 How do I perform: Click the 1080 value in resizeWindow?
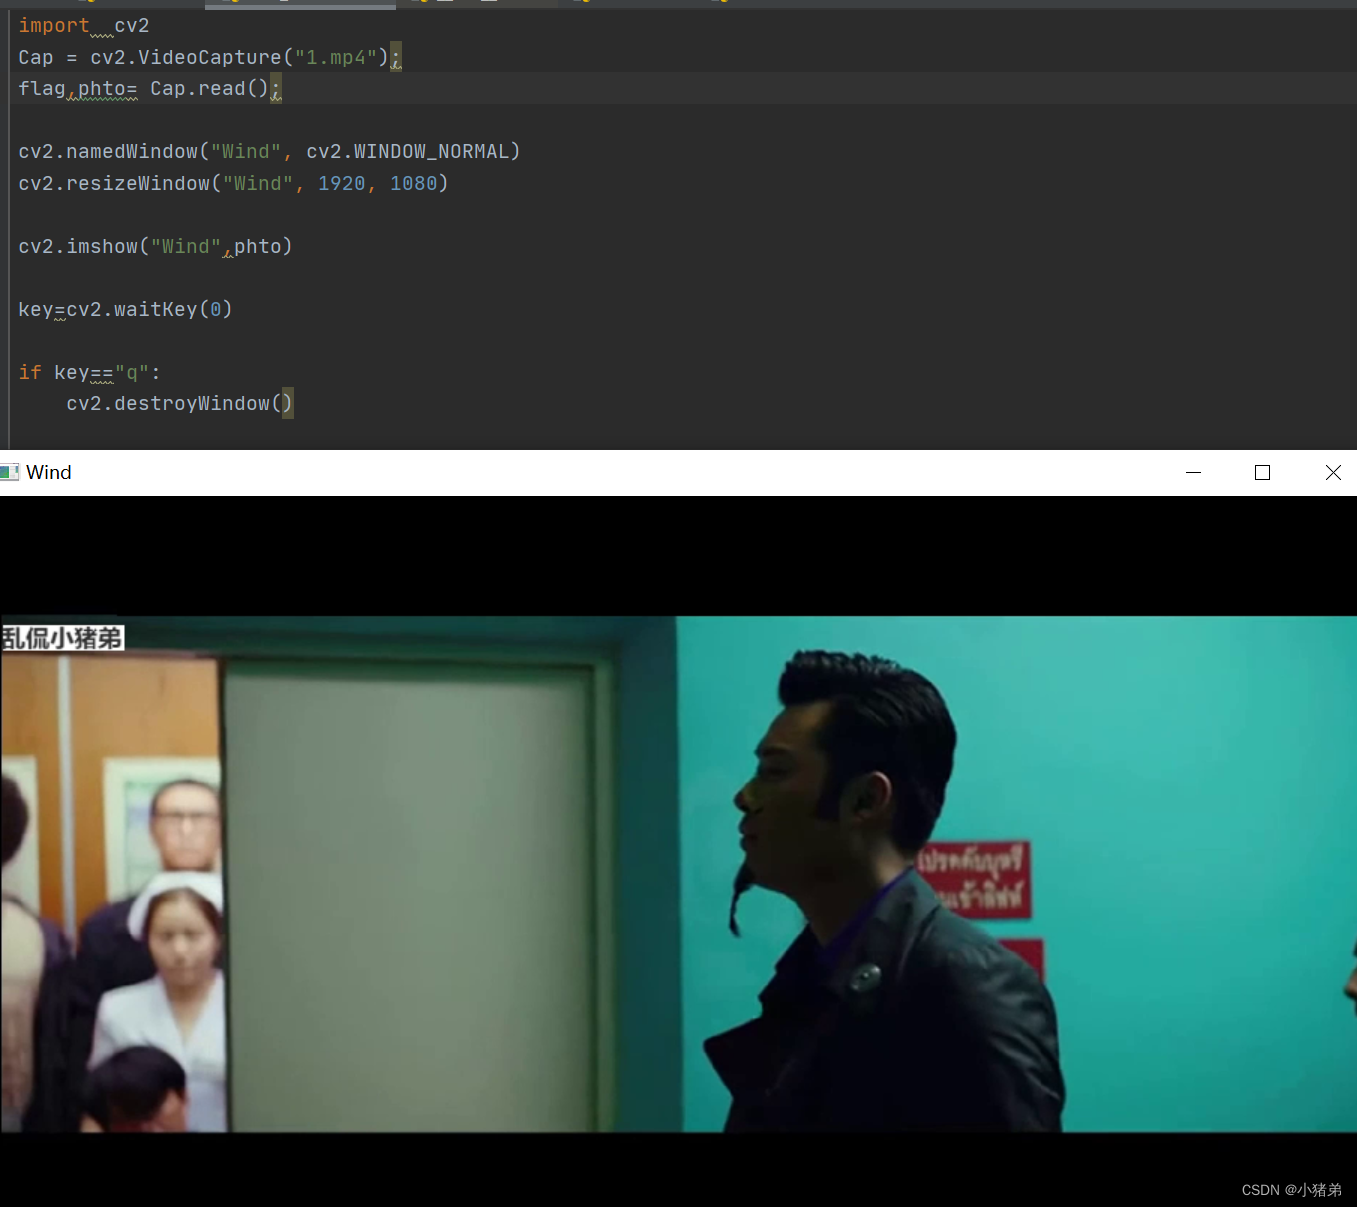tap(414, 184)
